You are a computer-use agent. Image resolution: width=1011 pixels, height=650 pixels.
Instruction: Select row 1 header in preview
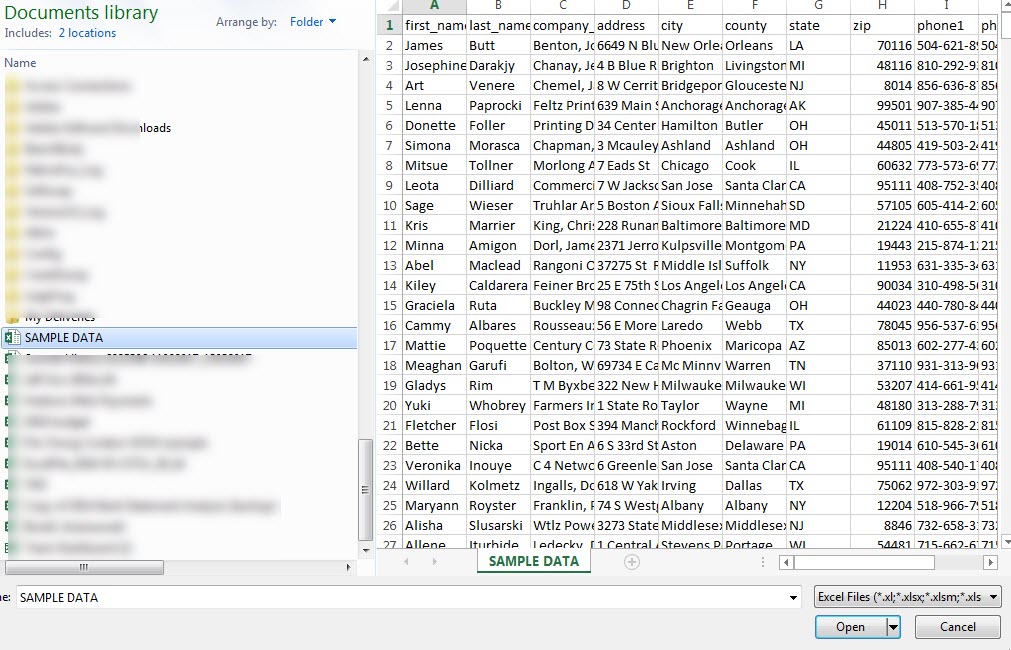point(389,26)
